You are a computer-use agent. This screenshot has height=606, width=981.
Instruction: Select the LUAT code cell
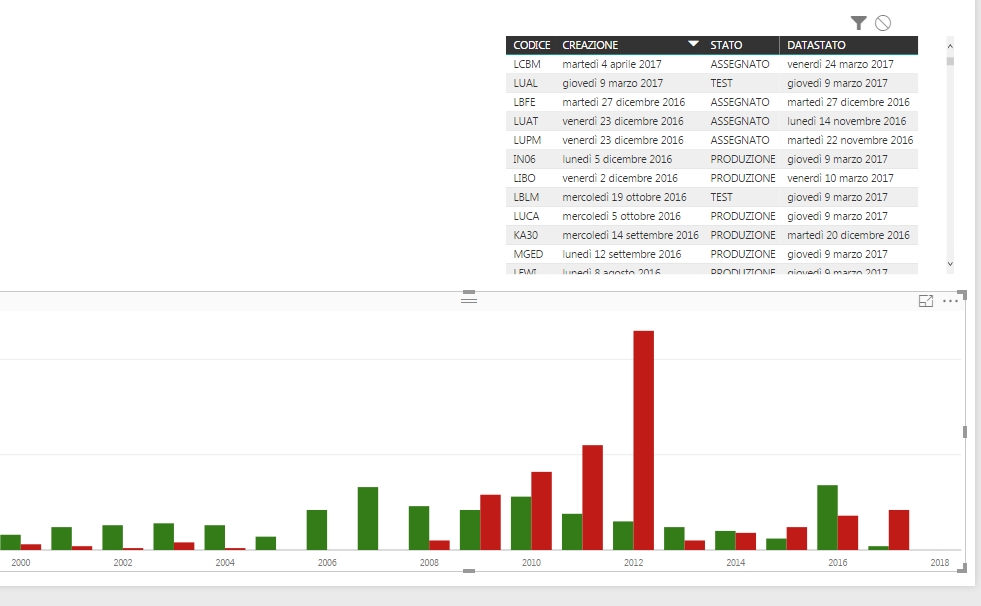pos(526,121)
